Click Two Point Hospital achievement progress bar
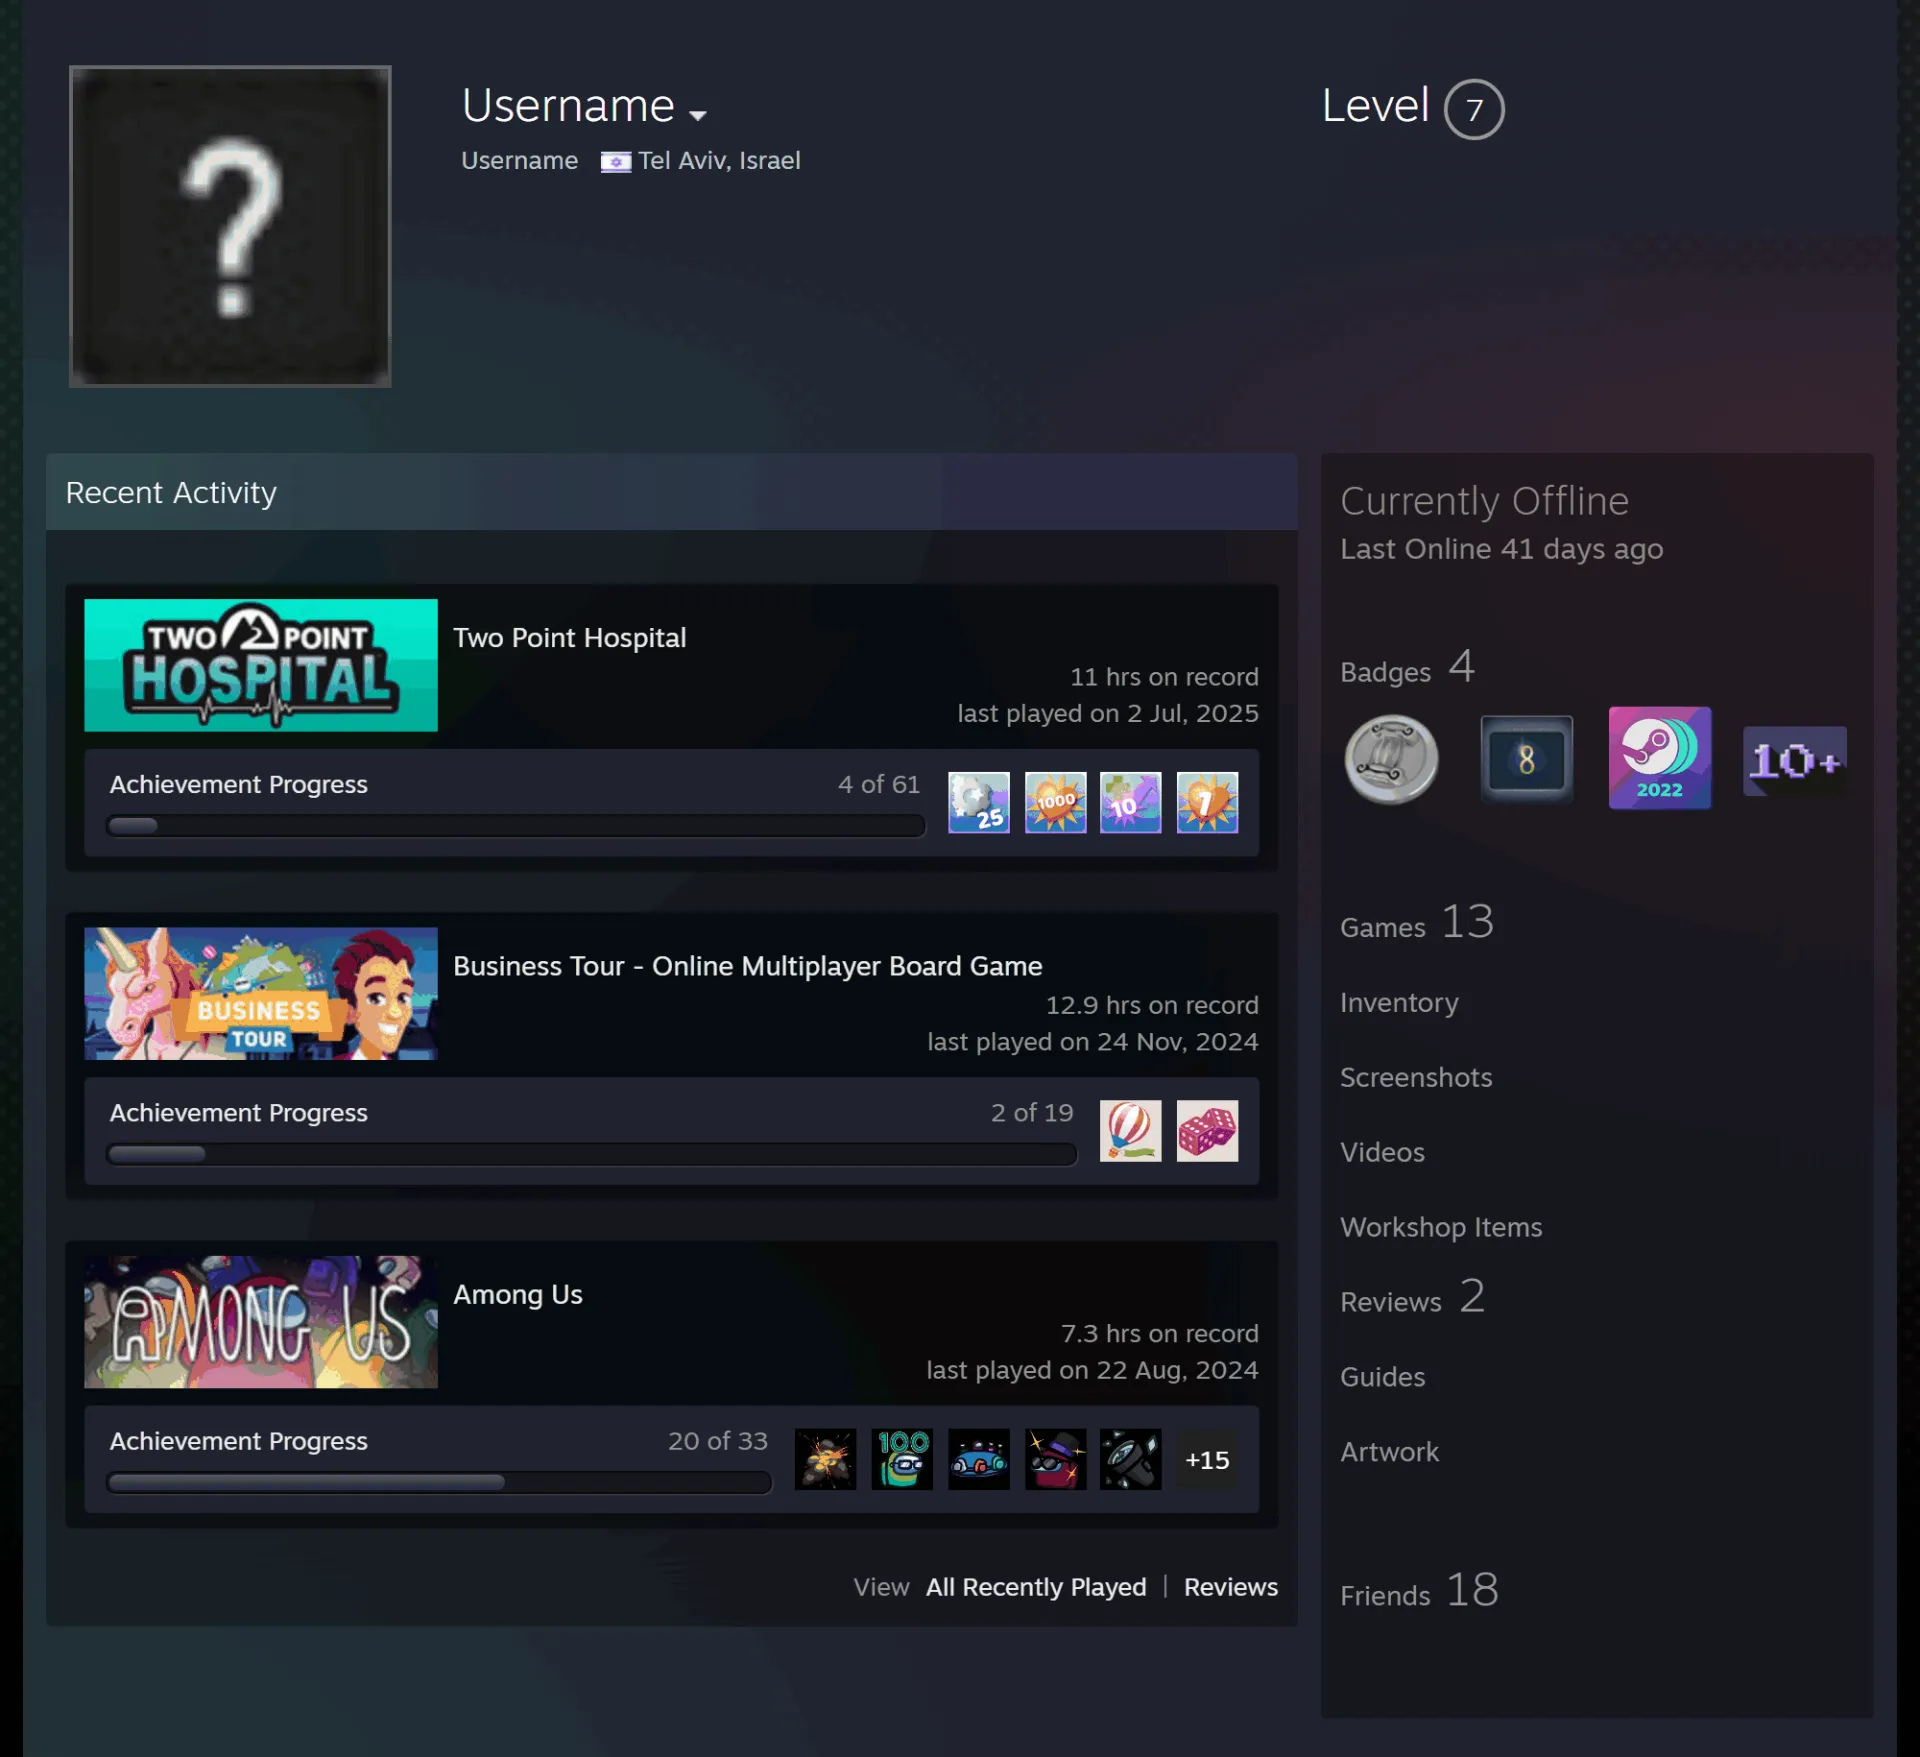Viewport: 1920px width, 1757px height. point(515,826)
